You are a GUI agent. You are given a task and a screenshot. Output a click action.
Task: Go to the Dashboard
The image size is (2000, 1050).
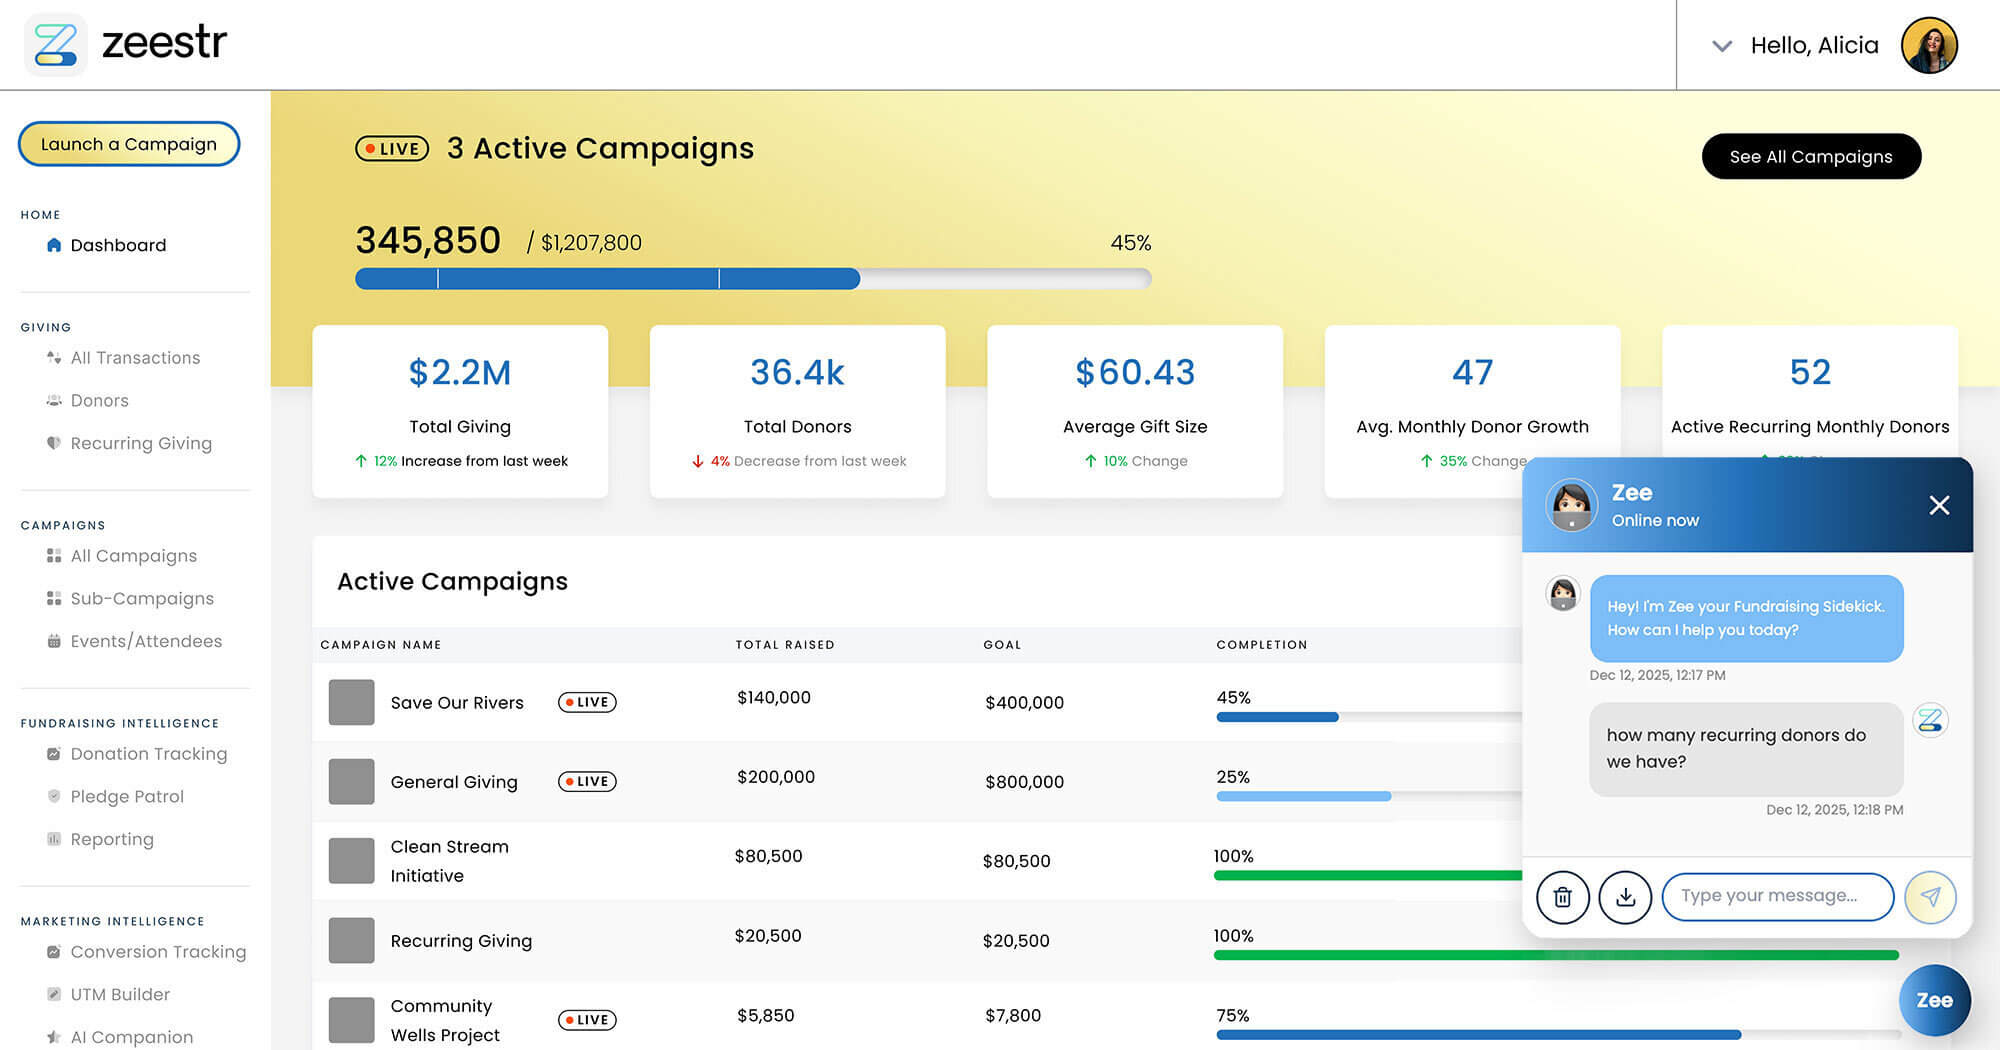pyautogui.click(x=117, y=245)
